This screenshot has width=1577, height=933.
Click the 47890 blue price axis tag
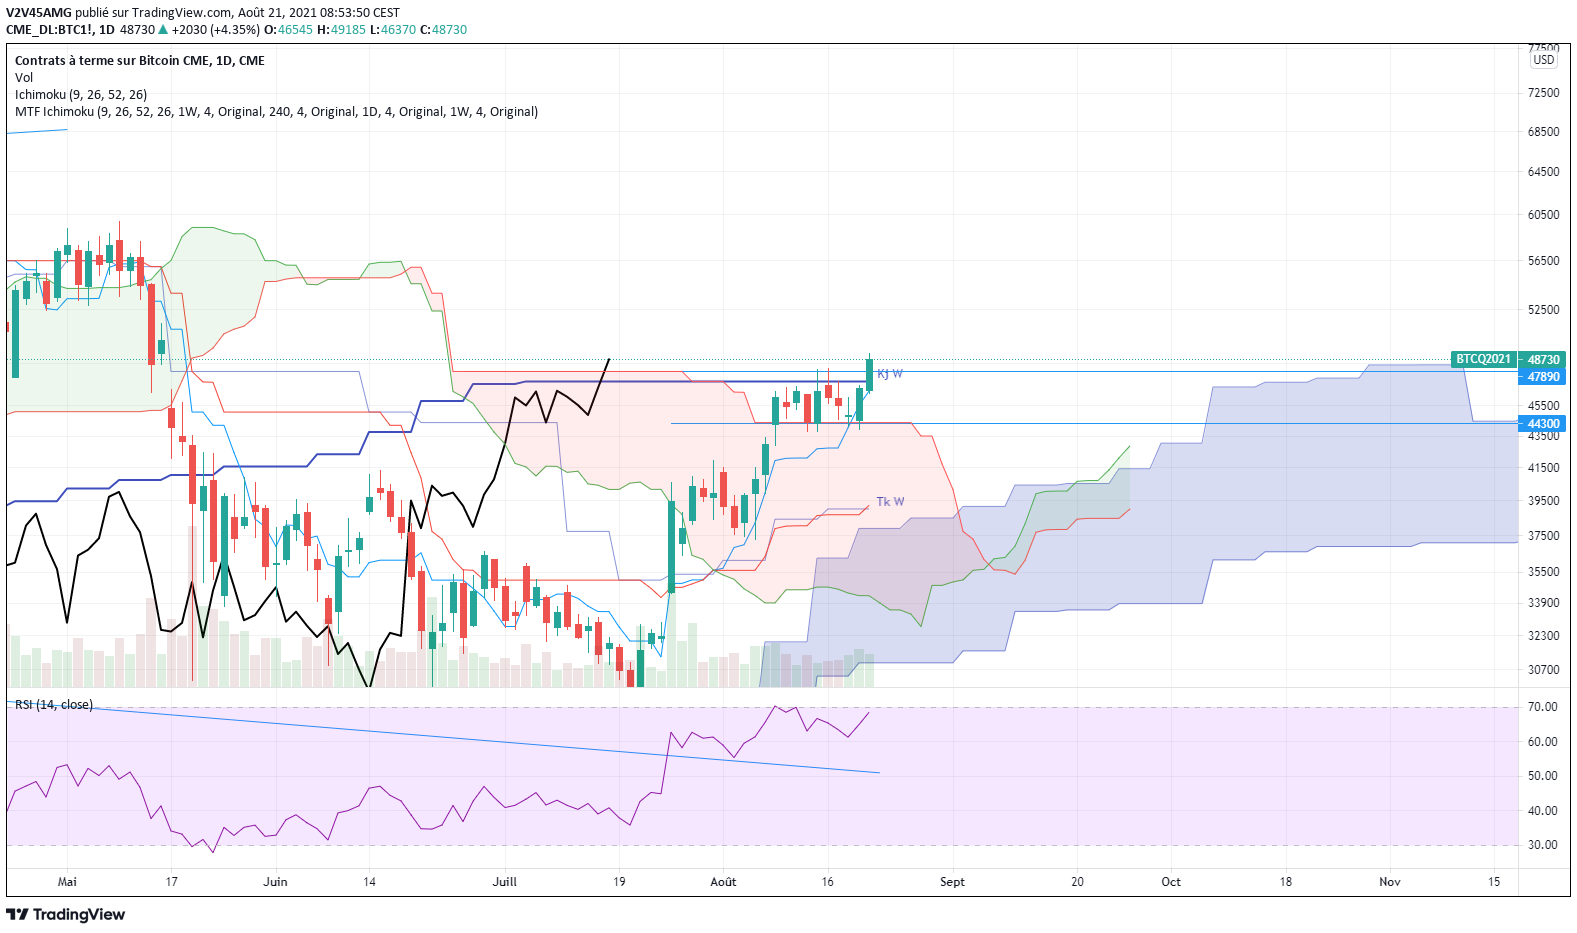tap(1543, 377)
